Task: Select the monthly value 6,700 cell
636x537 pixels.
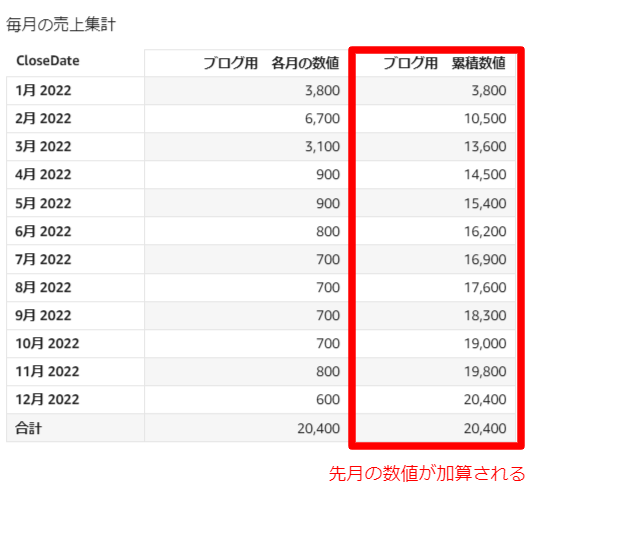Action: coord(322,118)
